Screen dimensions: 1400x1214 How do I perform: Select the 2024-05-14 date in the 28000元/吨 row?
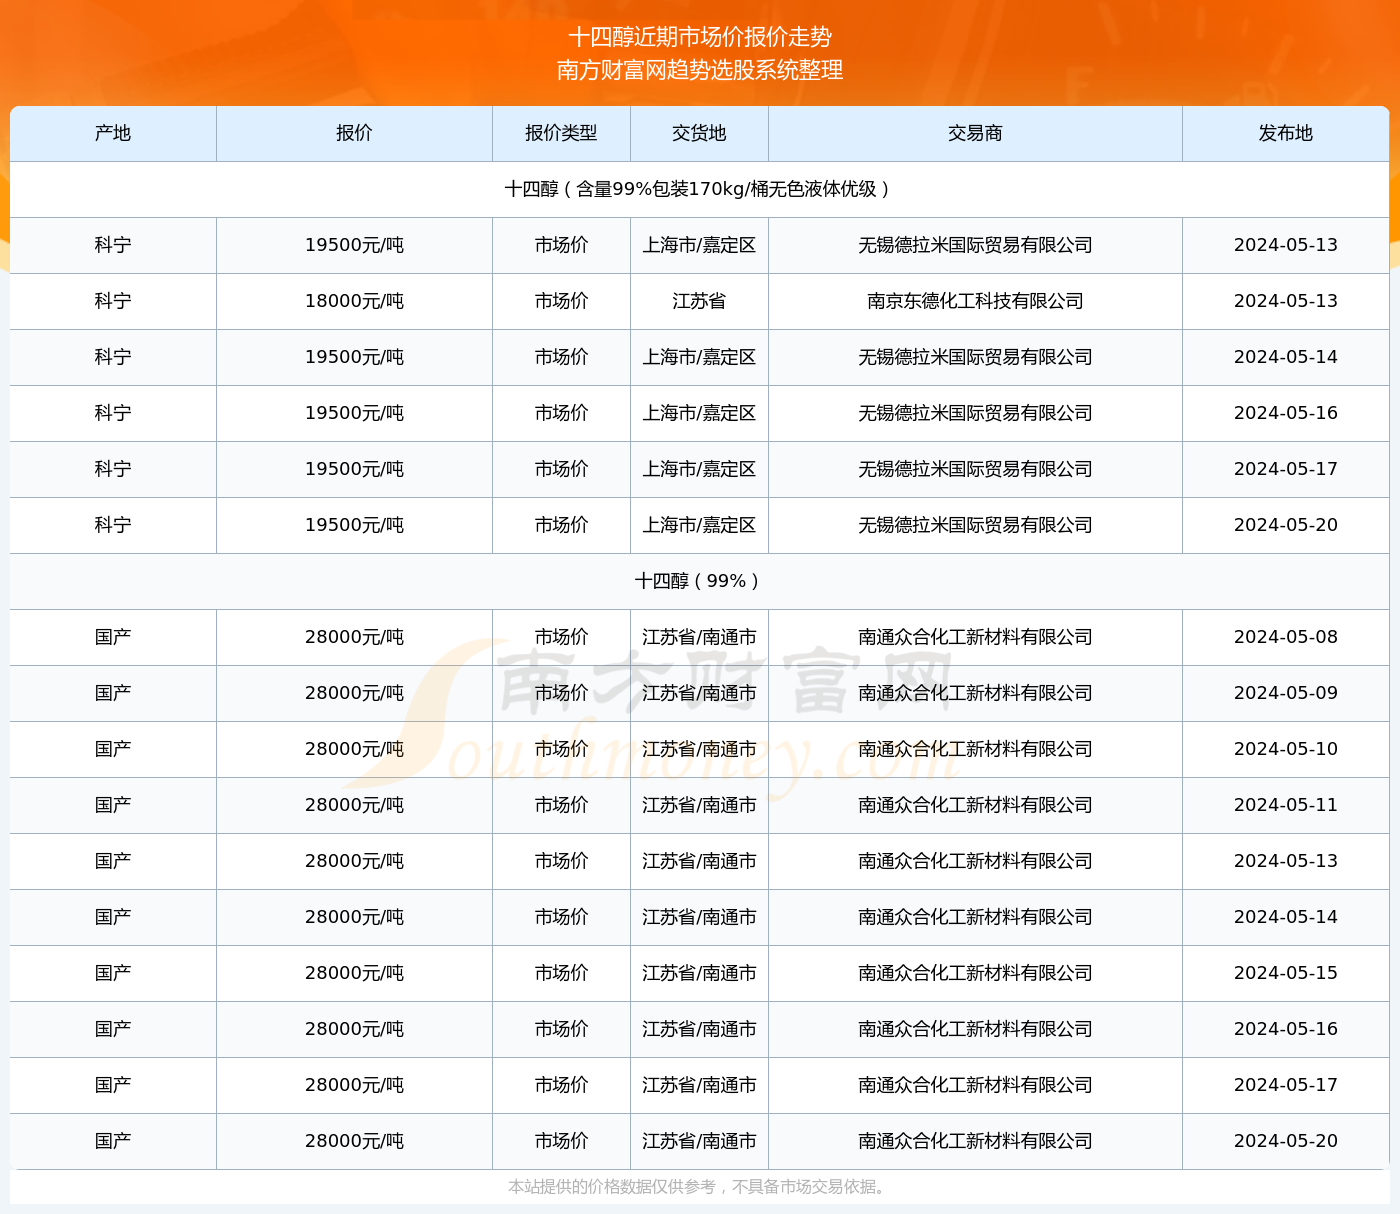(1286, 917)
